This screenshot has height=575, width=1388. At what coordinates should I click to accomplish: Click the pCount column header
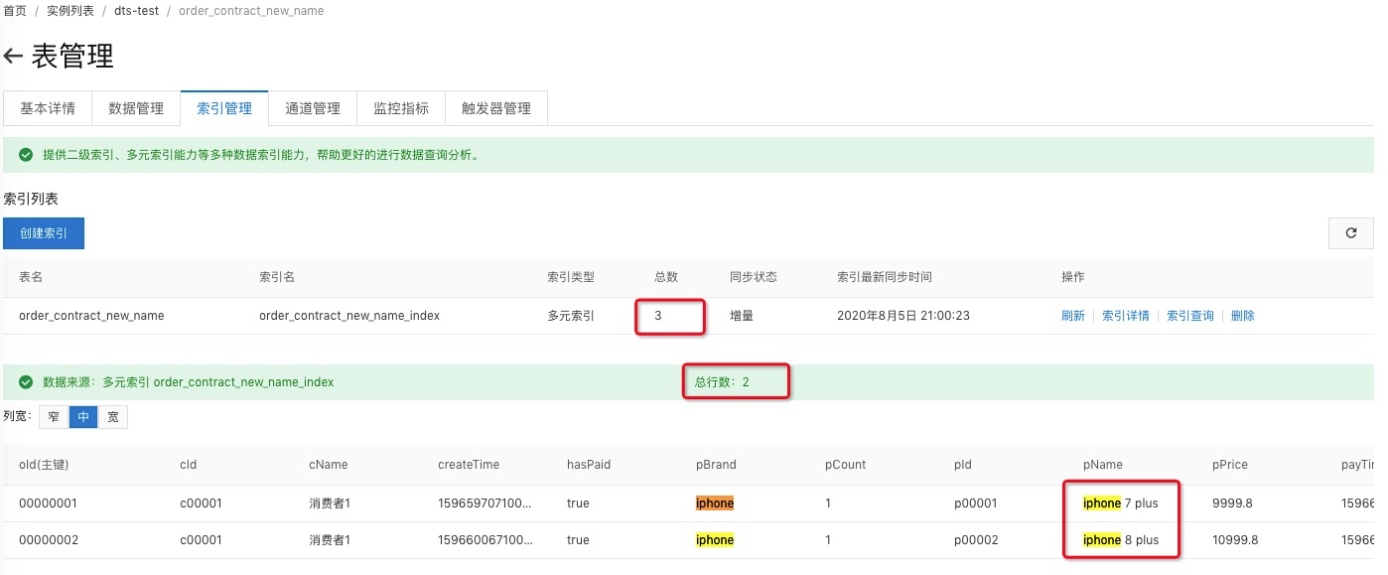[846, 465]
